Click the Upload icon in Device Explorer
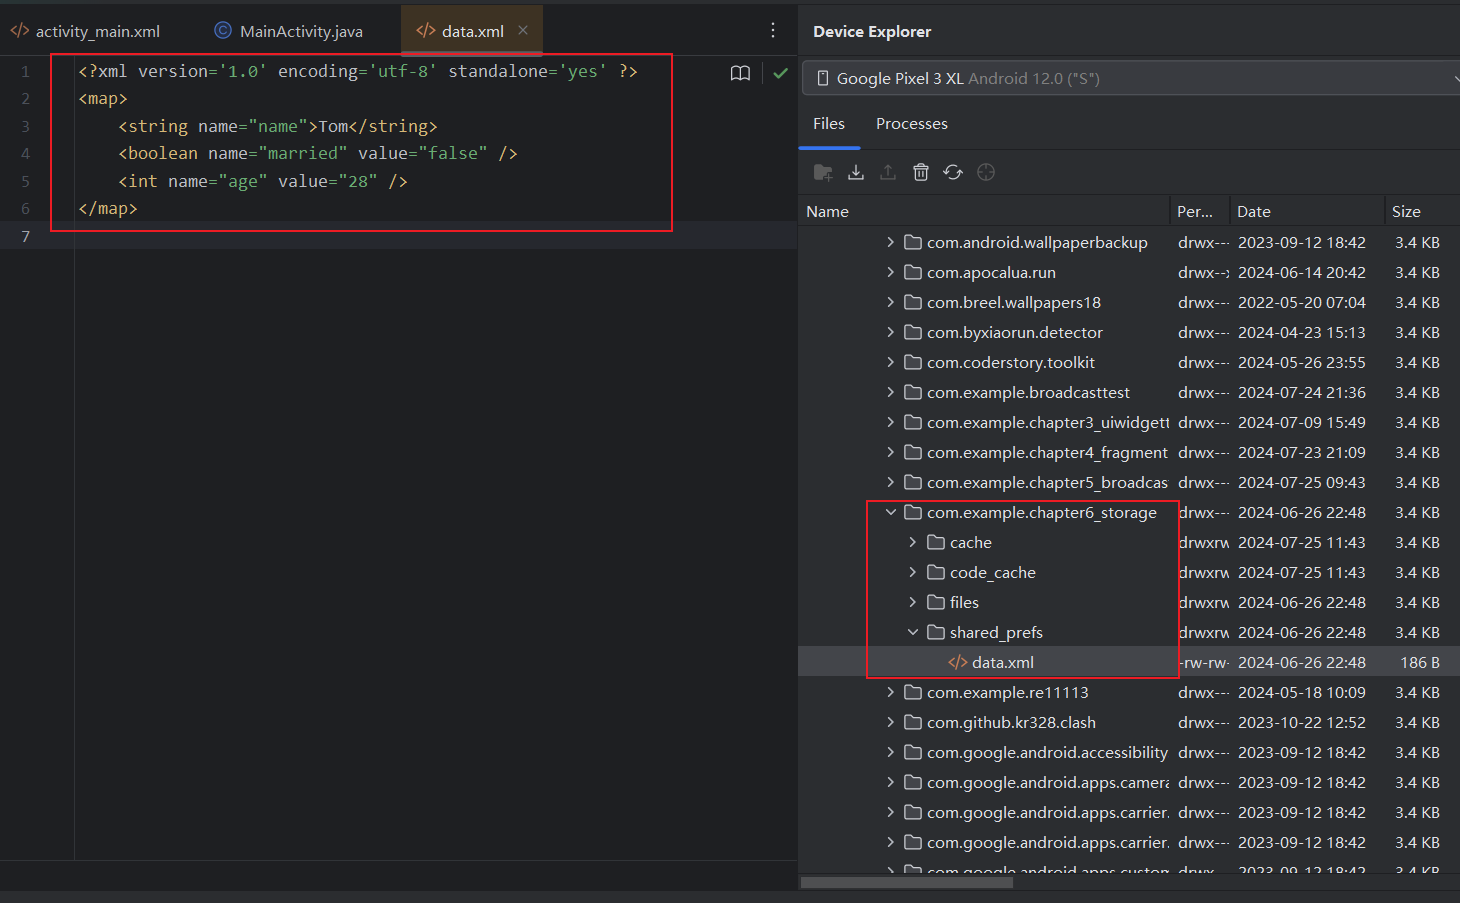This screenshot has width=1460, height=903. 888,173
